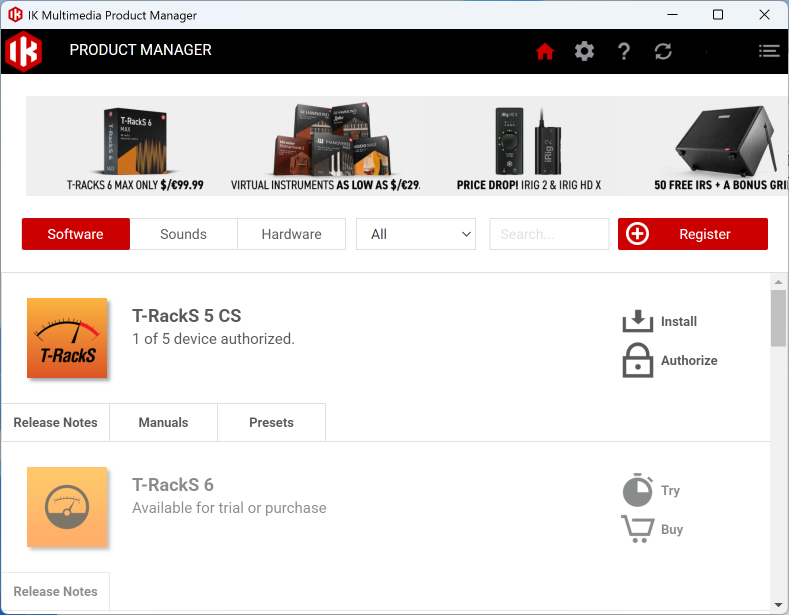Open T-RackS 5 CS Release Notes tab
Viewport: 789px width, 615px height.
point(55,422)
